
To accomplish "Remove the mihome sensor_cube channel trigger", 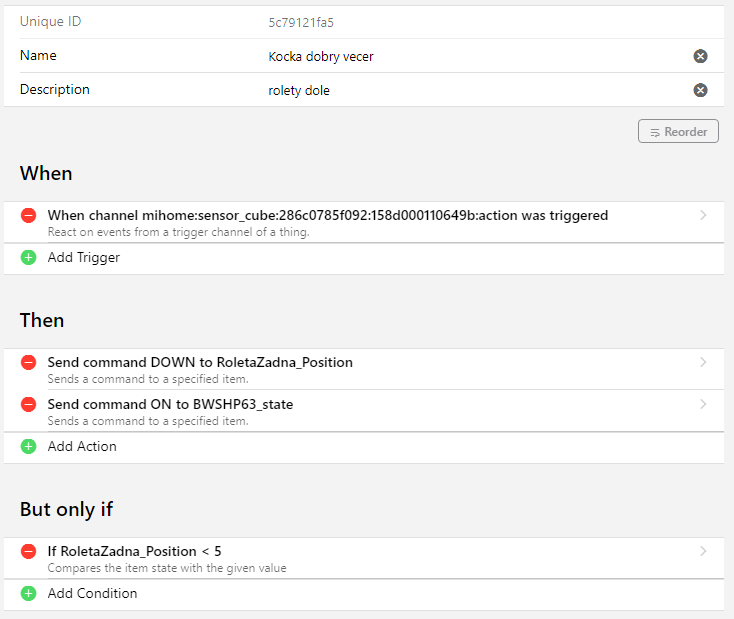I will tap(29, 215).
